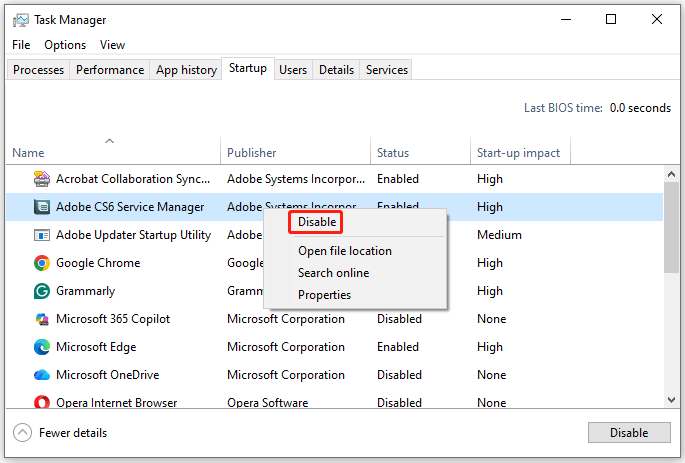Sort by the Name column header
This screenshot has width=685, height=463.
pos(113,153)
